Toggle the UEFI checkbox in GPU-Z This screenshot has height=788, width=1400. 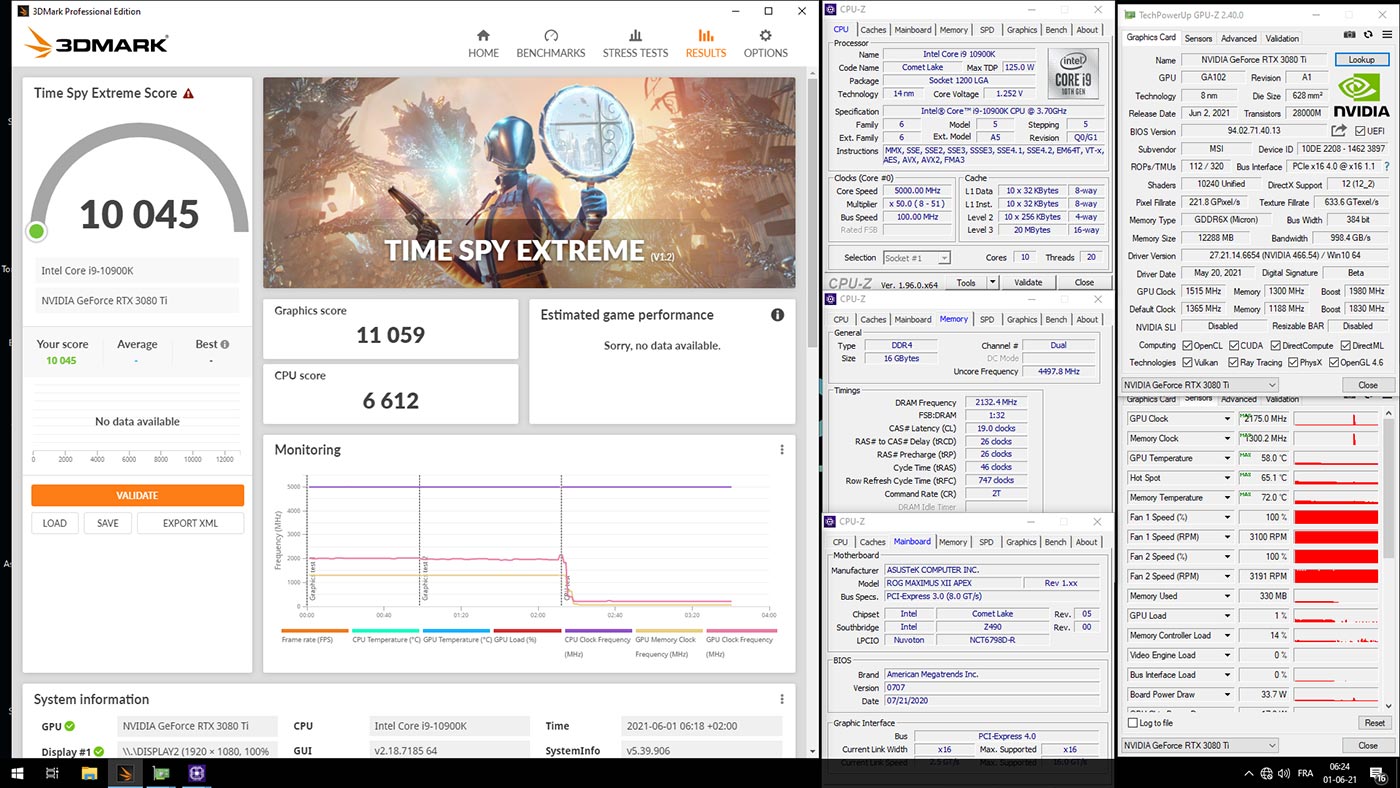[x=1361, y=131]
